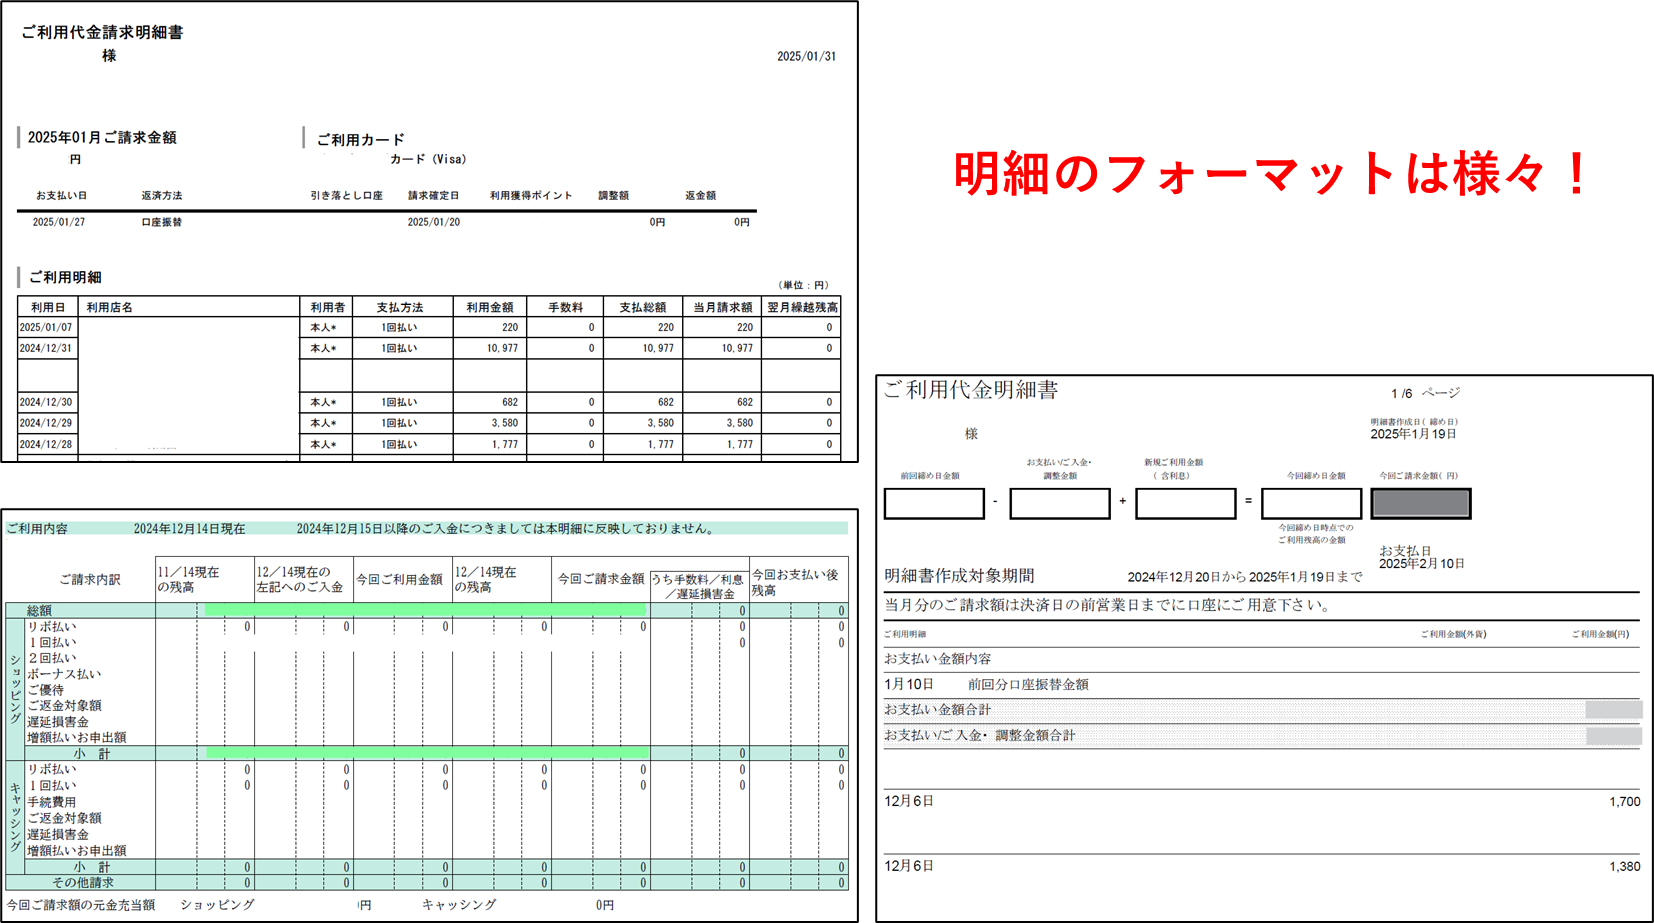This screenshot has width=1654, height=923.
Task: Click the 前回分口座振替金額 entry
Action: [1028, 685]
